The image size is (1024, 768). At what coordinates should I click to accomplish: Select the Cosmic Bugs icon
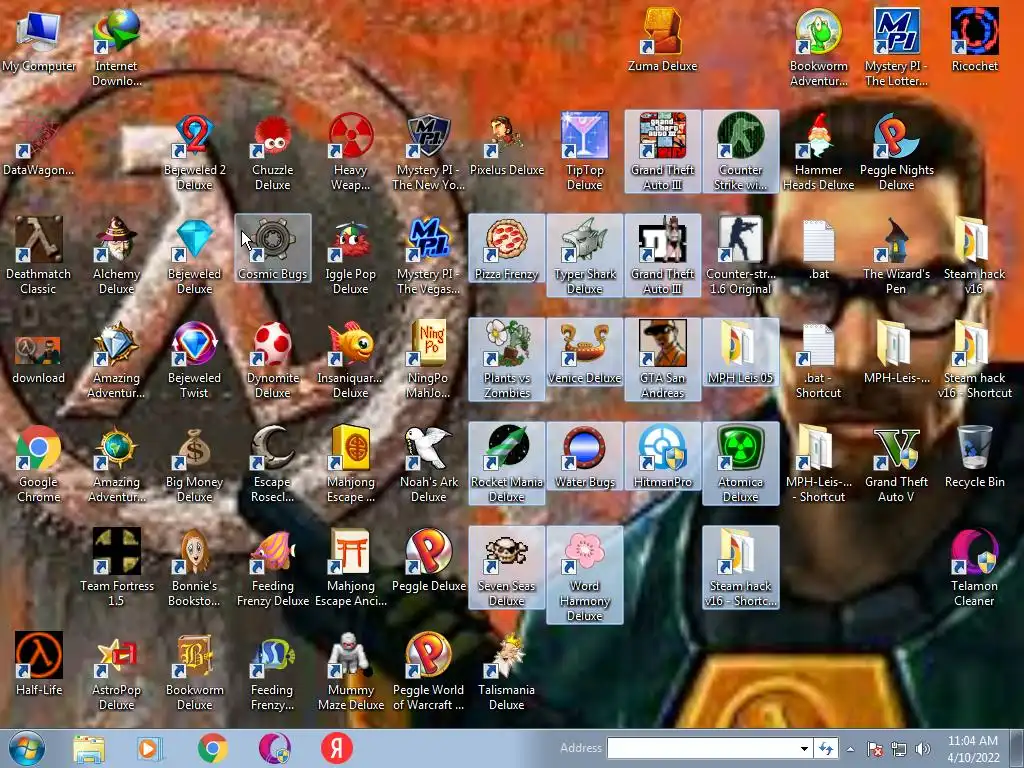click(x=272, y=248)
